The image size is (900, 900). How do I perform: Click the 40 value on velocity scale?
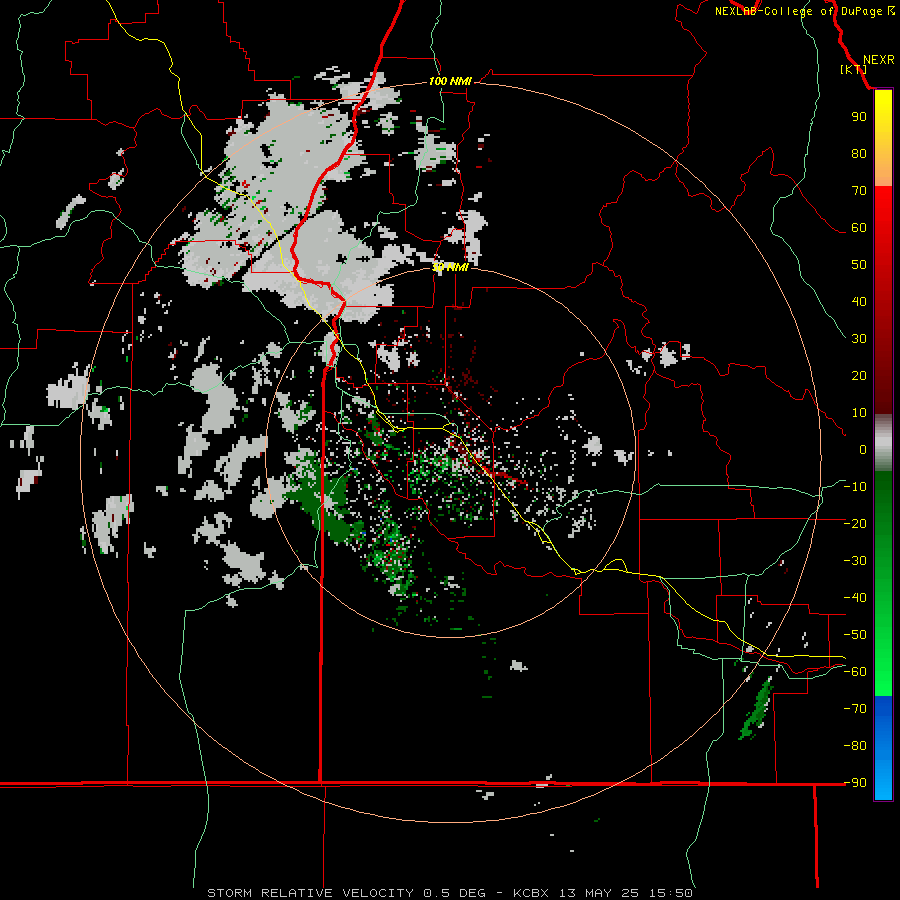859,301
